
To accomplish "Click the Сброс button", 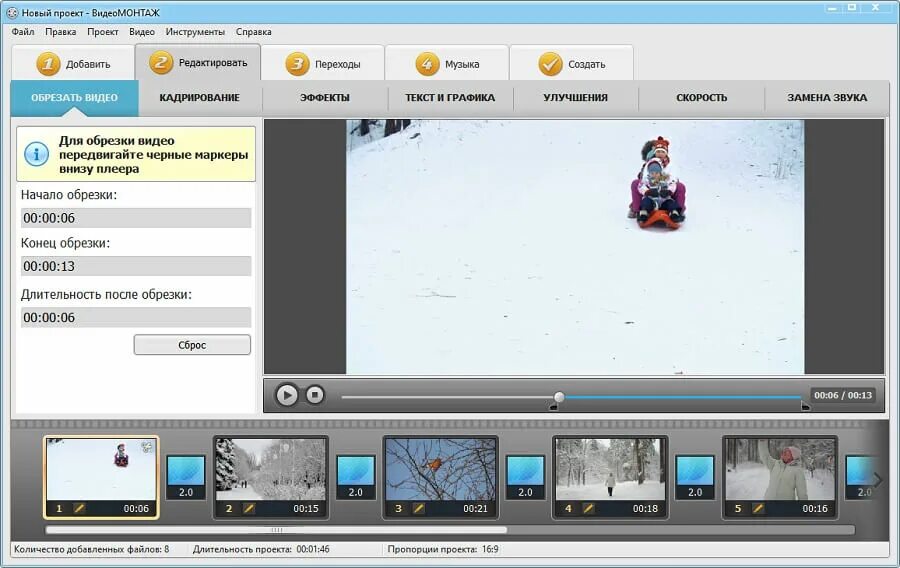I will (x=192, y=345).
